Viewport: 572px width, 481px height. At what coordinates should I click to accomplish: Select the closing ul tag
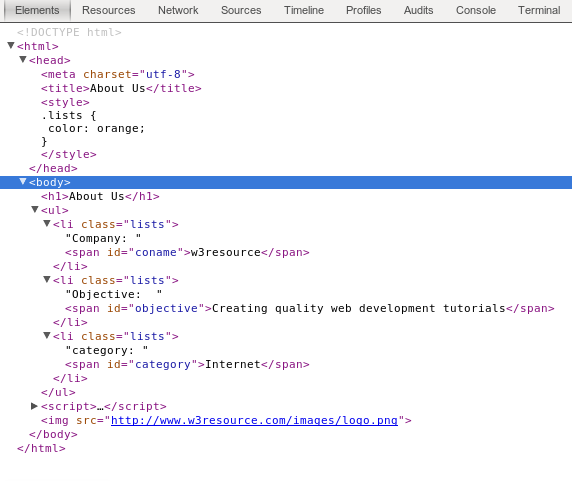coord(58,392)
